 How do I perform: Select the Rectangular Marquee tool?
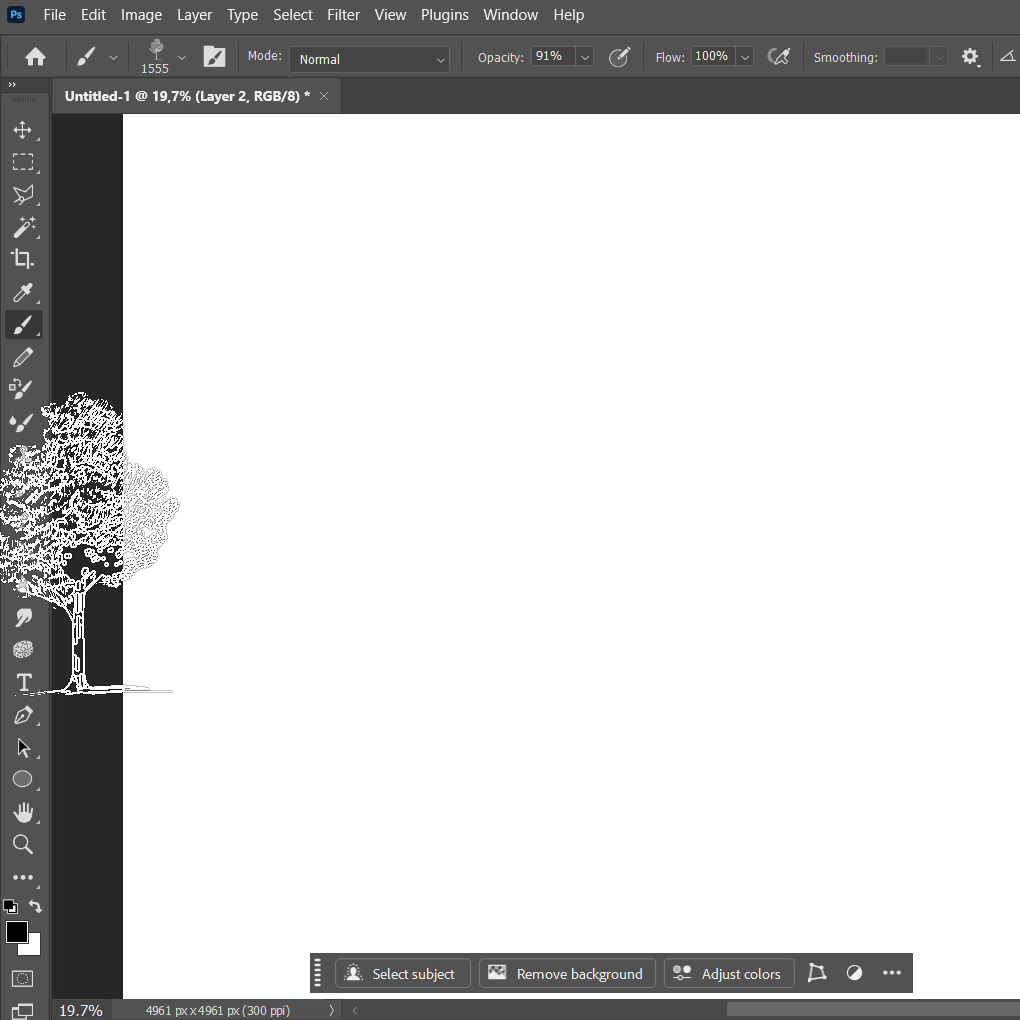tap(22, 162)
